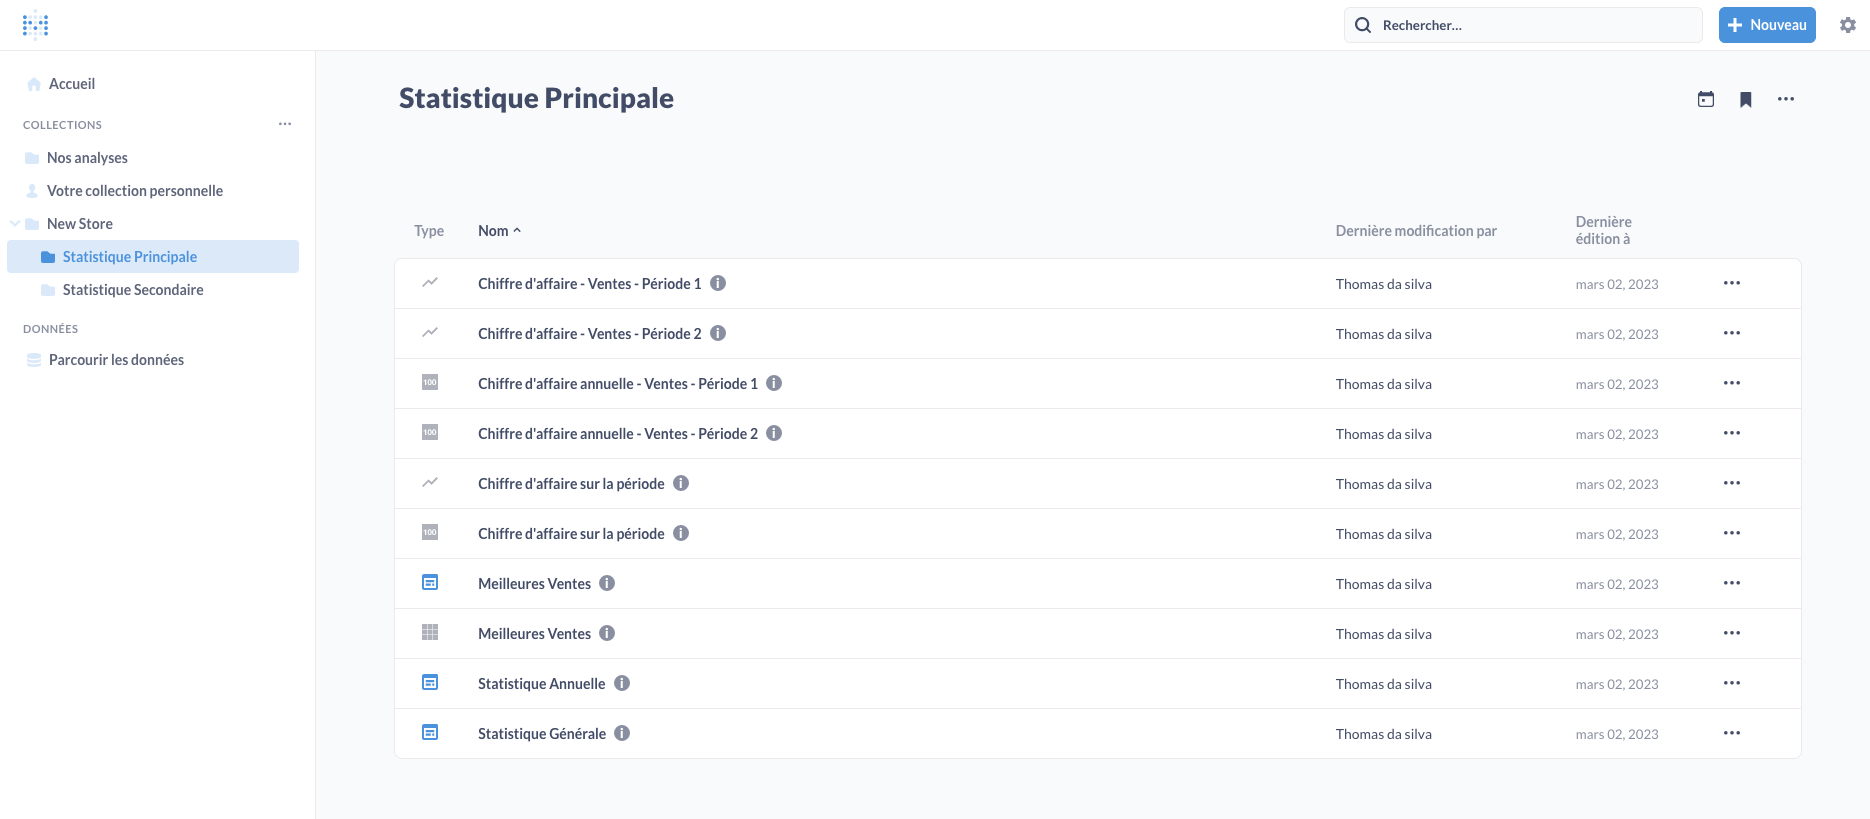Open the settings gear icon
This screenshot has height=819, width=1870.
coord(1848,25)
